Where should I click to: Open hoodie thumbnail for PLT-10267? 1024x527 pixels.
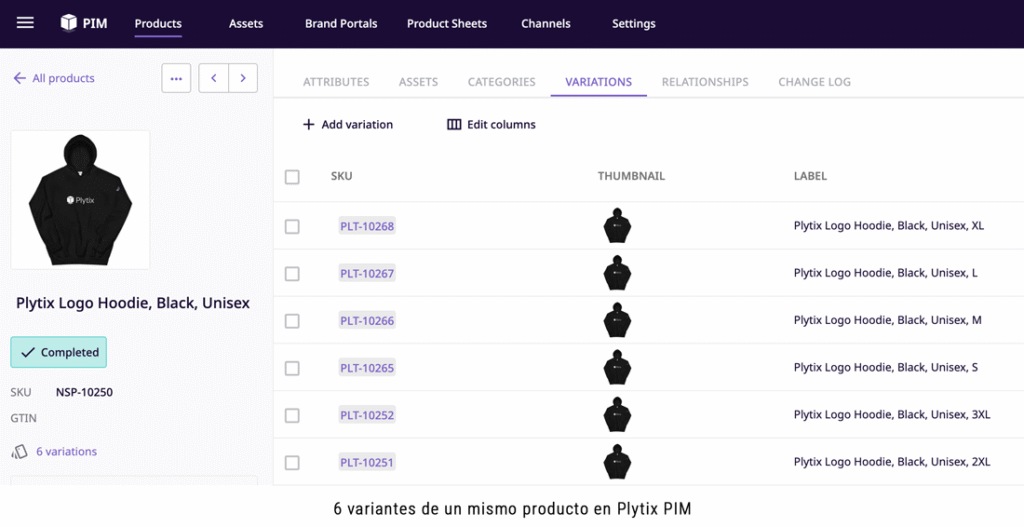pos(617,273)
